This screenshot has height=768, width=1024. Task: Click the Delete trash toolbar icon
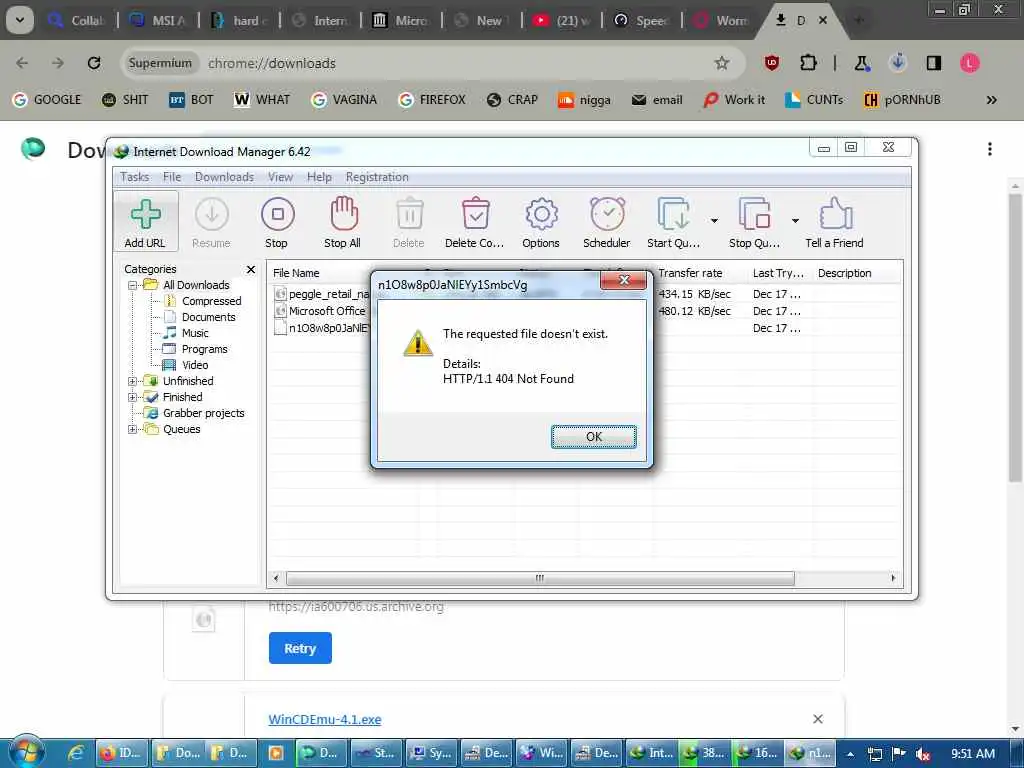409,222
